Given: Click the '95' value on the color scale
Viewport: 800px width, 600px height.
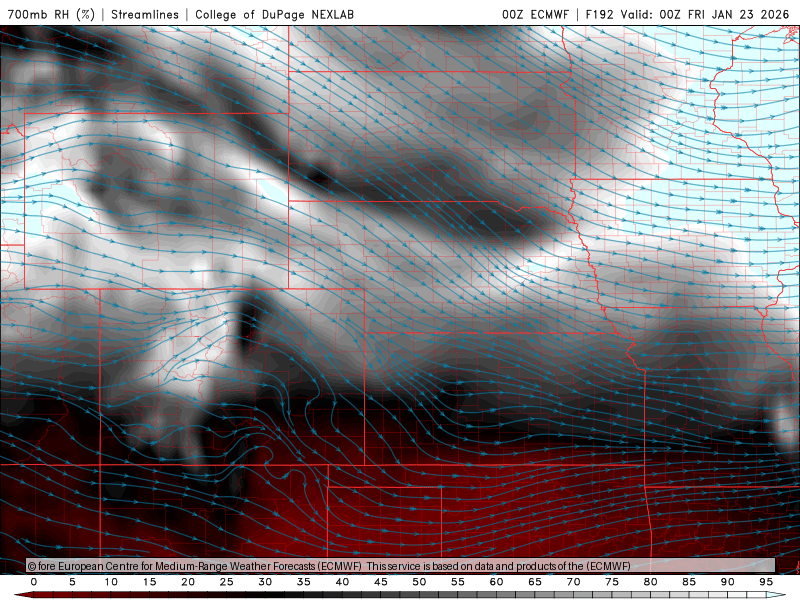Looking at the screenshot, I should pyautogui.click(x=766, y=582).
